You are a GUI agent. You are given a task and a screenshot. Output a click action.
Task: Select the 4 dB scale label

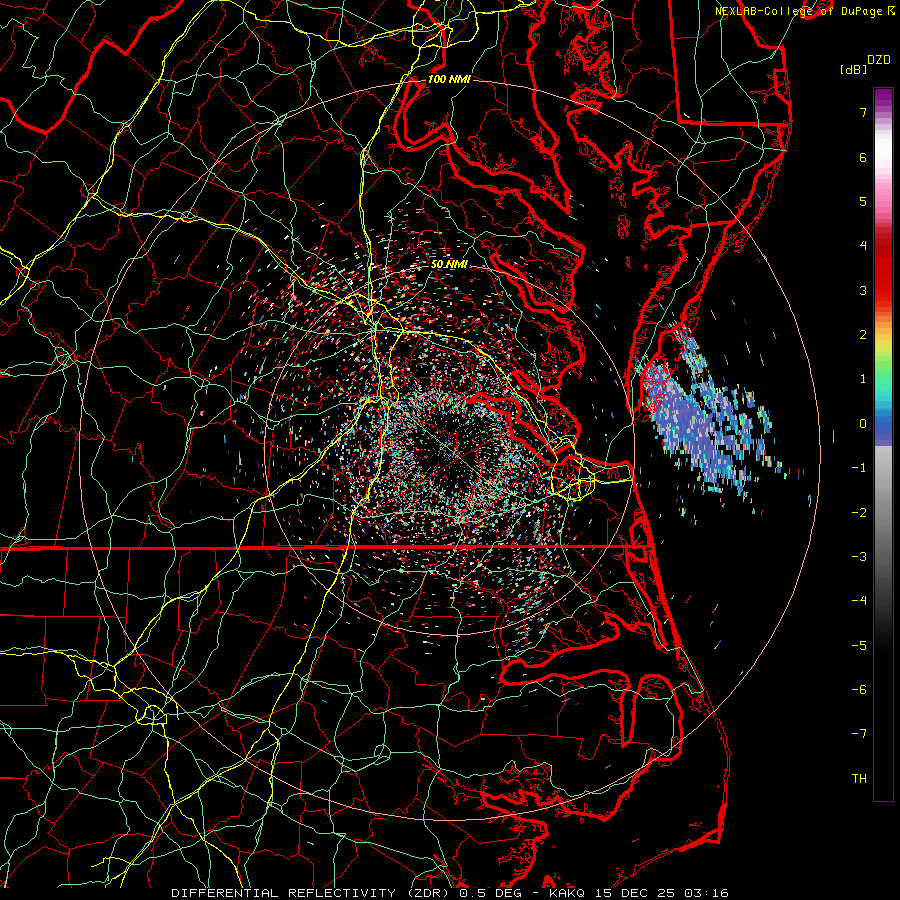(x=863, y=246)
